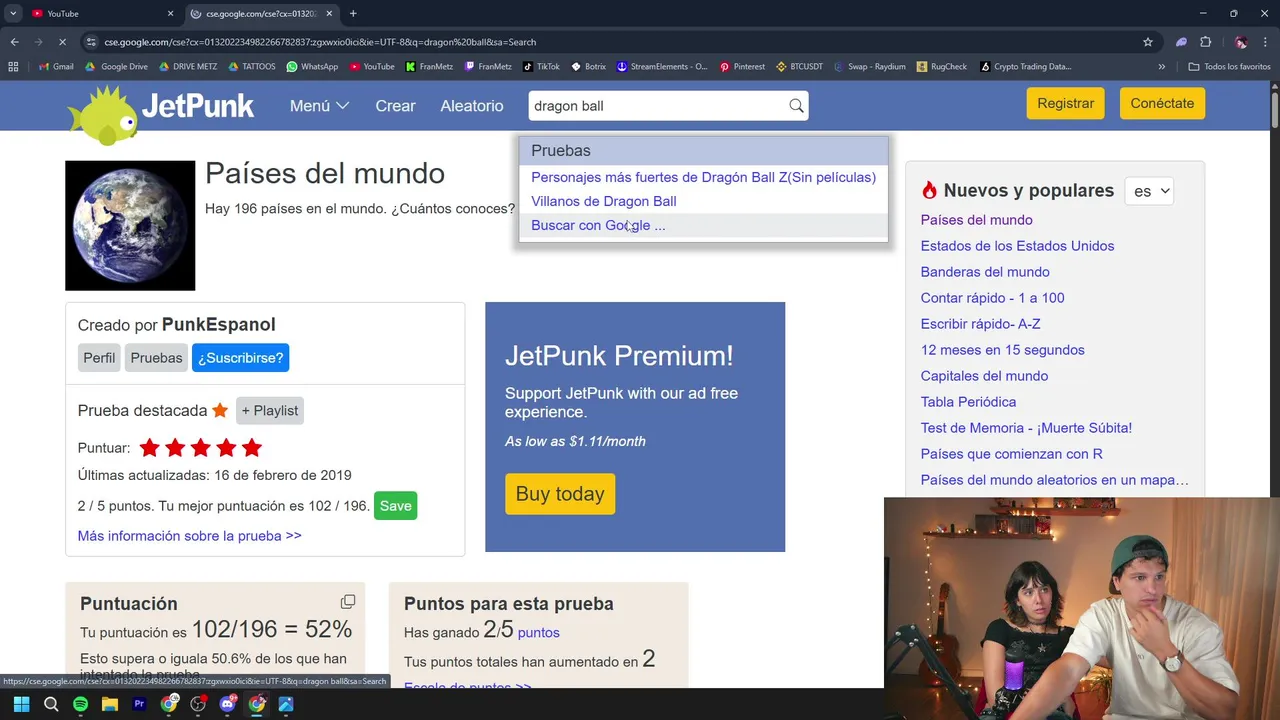This screenshot has width=1280, height=720.
Task: Open site information icon in address bar
Action: 91,42
